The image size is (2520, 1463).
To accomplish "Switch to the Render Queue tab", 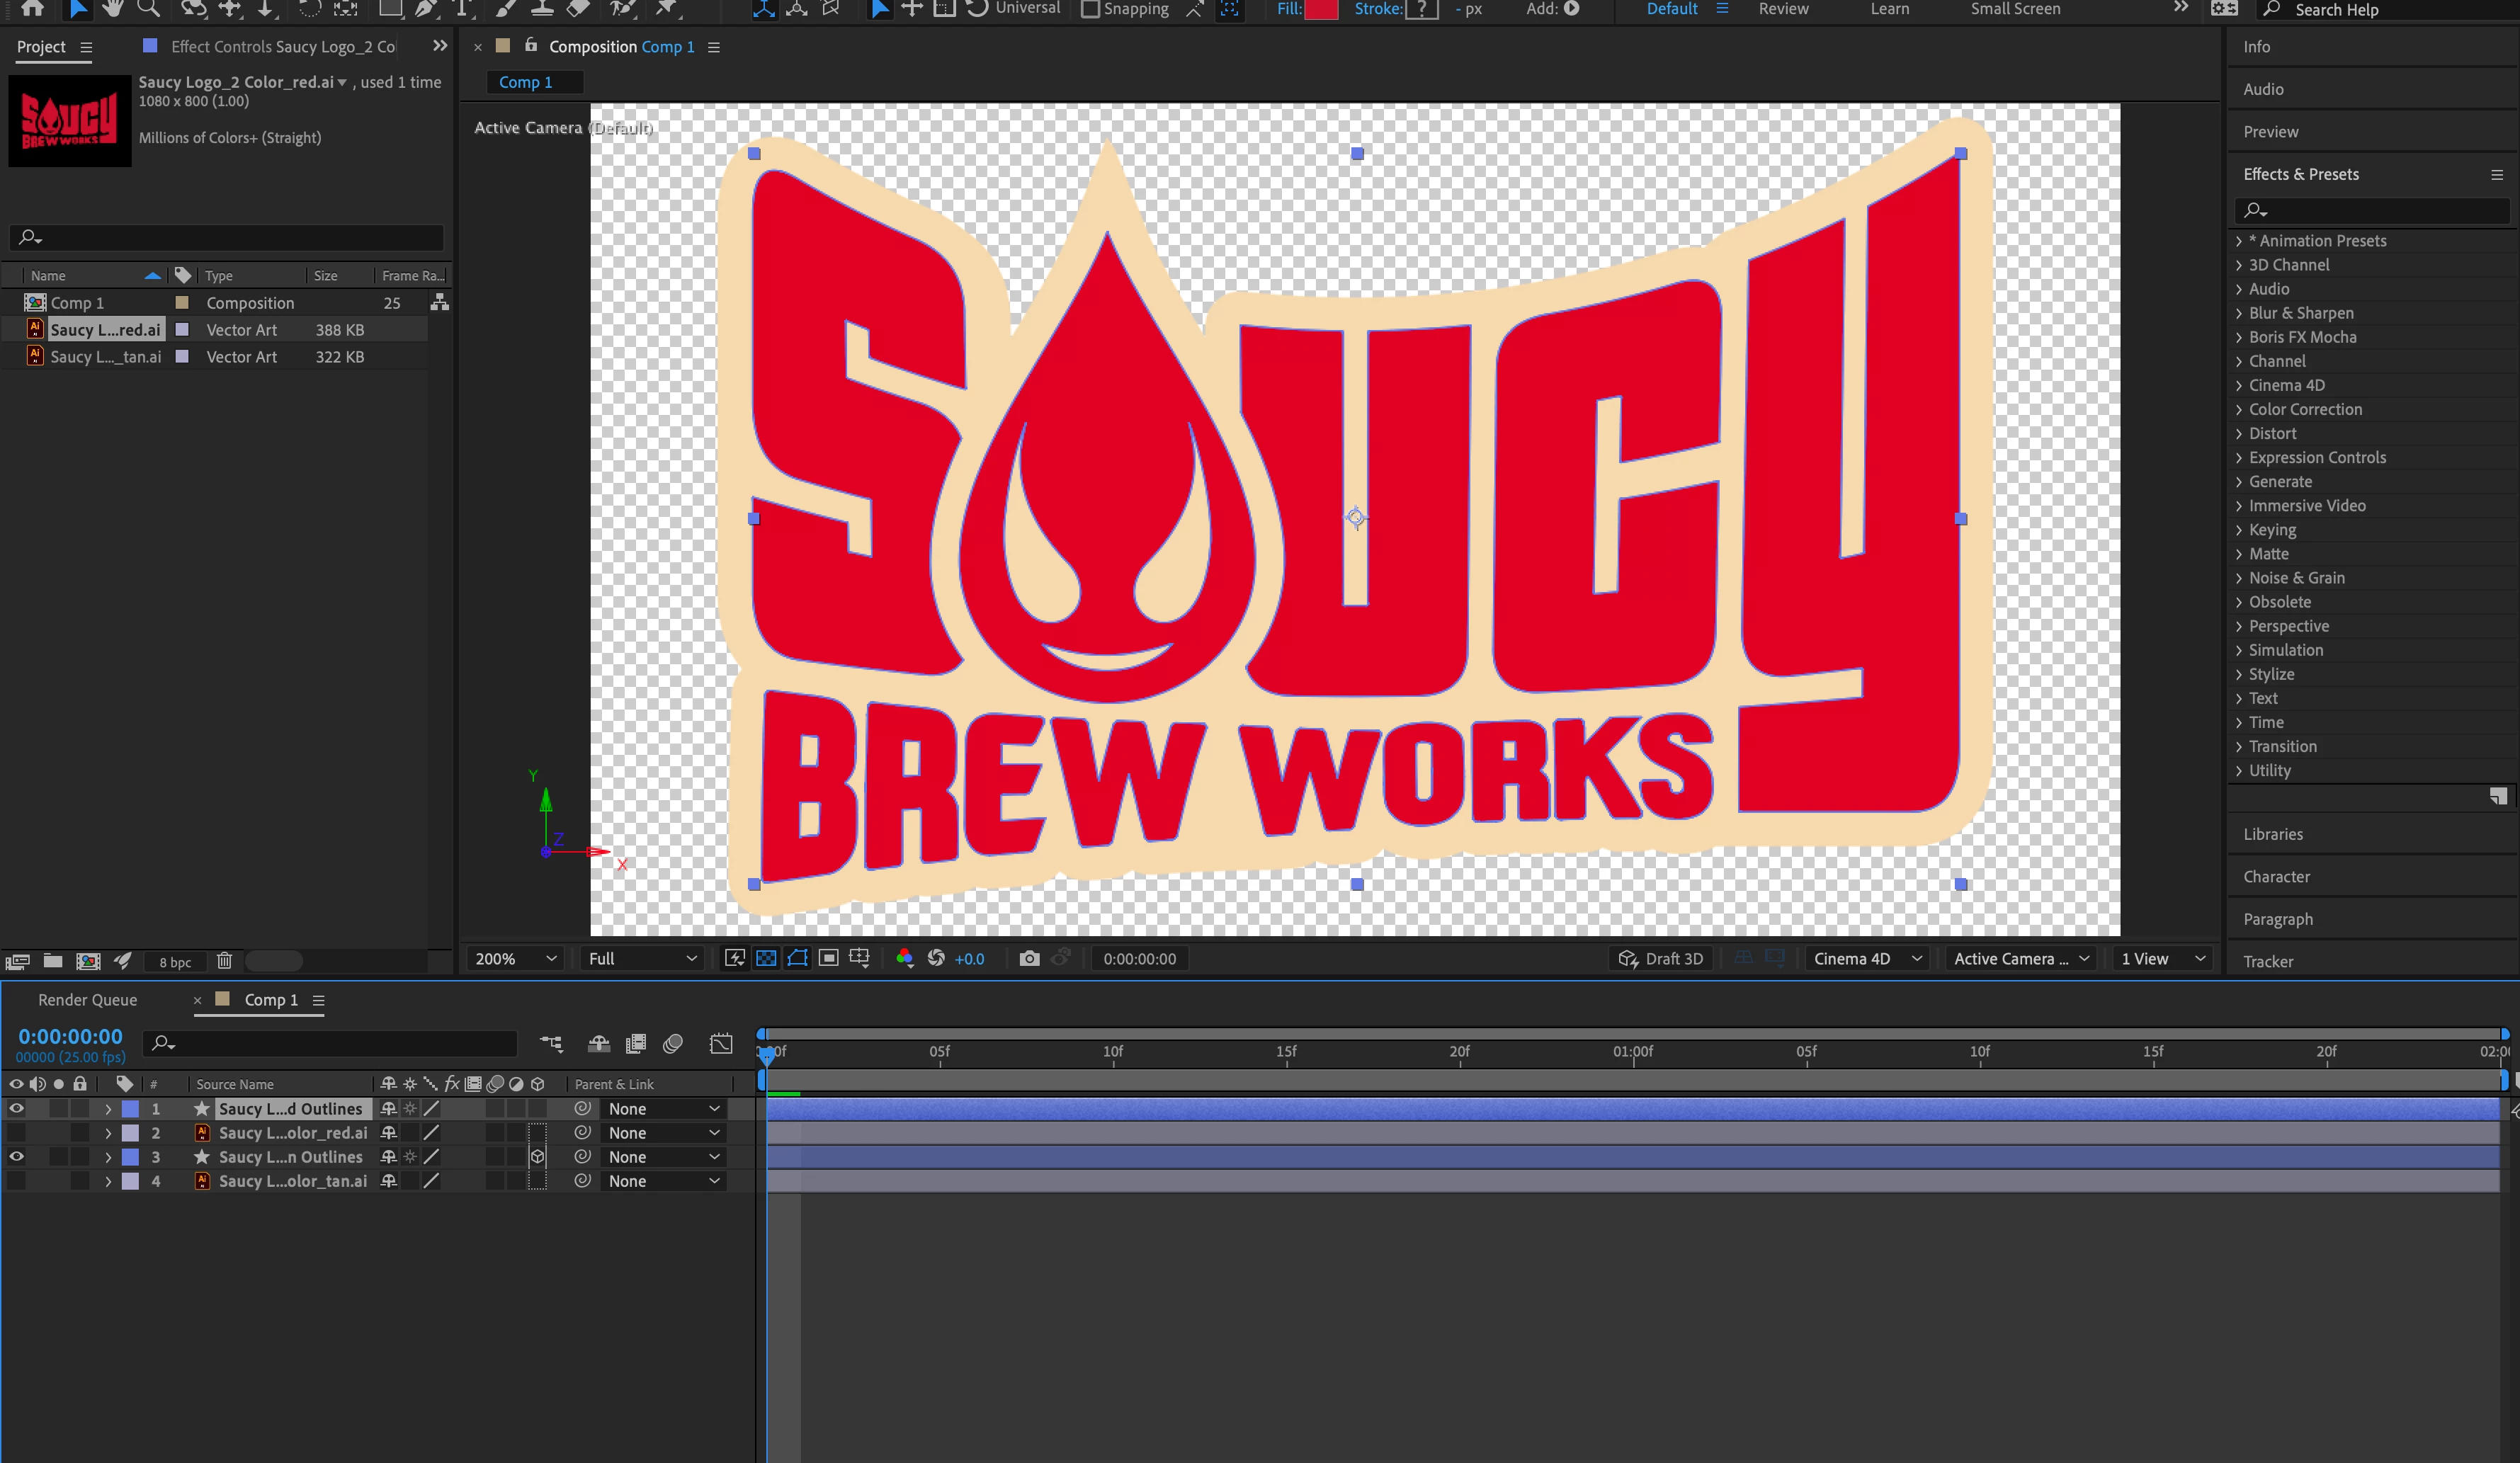I will point(87,1000).
